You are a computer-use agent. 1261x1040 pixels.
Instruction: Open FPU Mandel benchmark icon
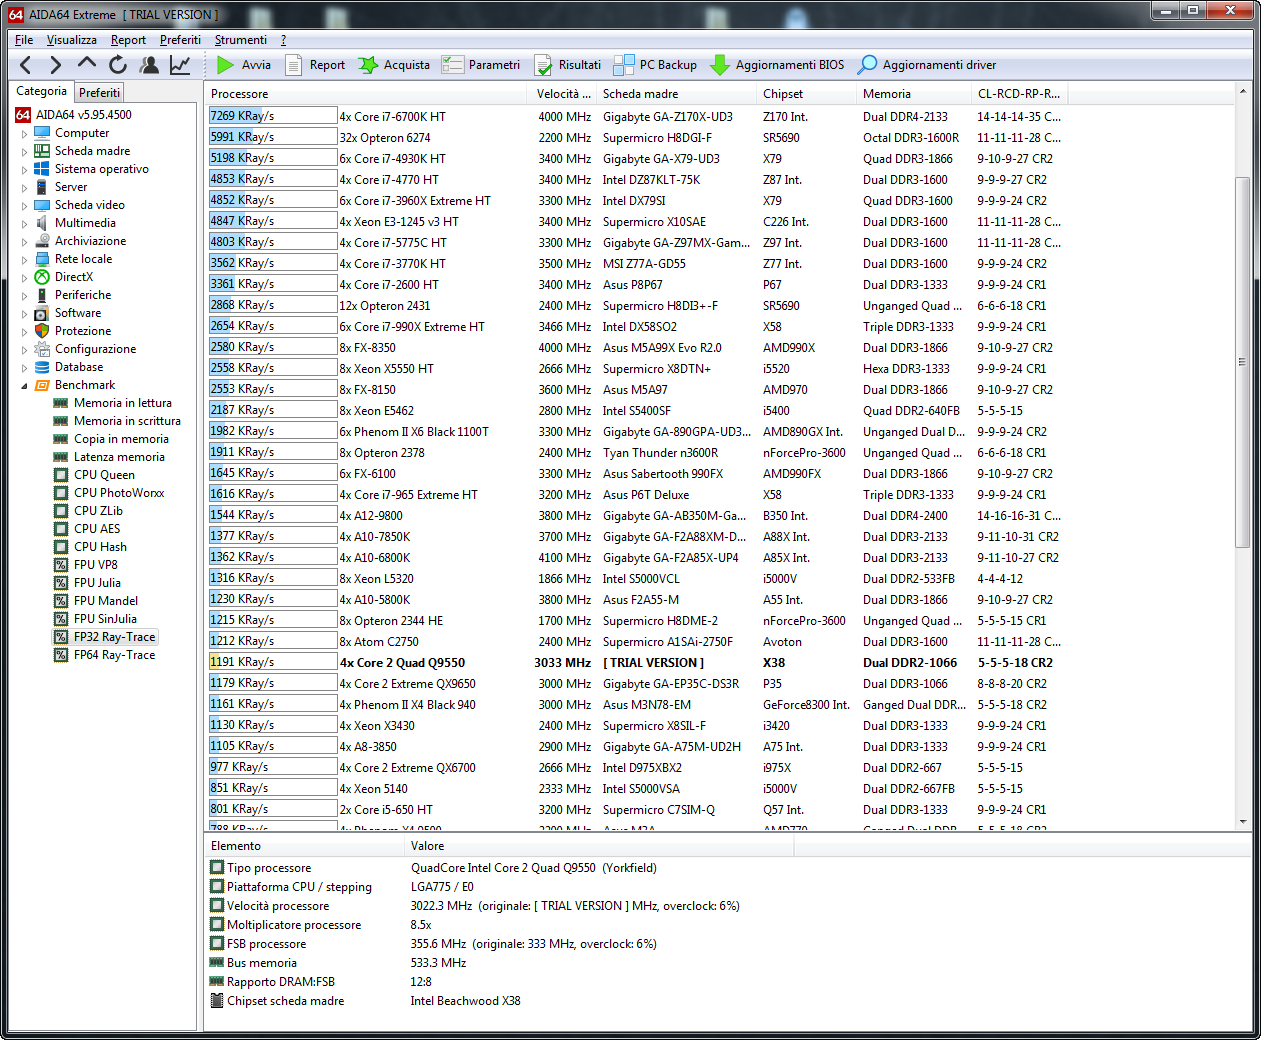point(61,601)
